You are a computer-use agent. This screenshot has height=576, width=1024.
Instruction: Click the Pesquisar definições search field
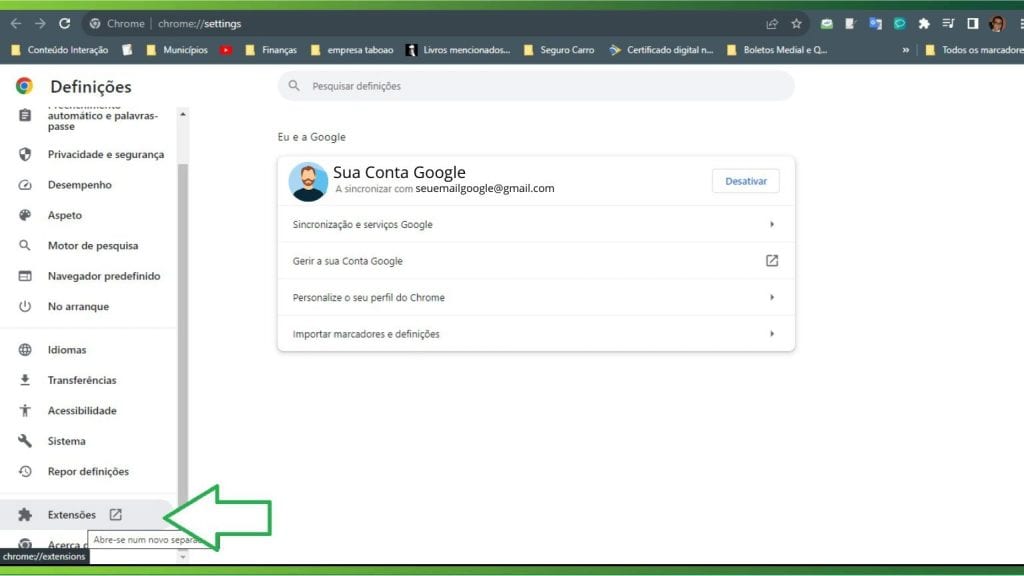[x=536, y=86]
